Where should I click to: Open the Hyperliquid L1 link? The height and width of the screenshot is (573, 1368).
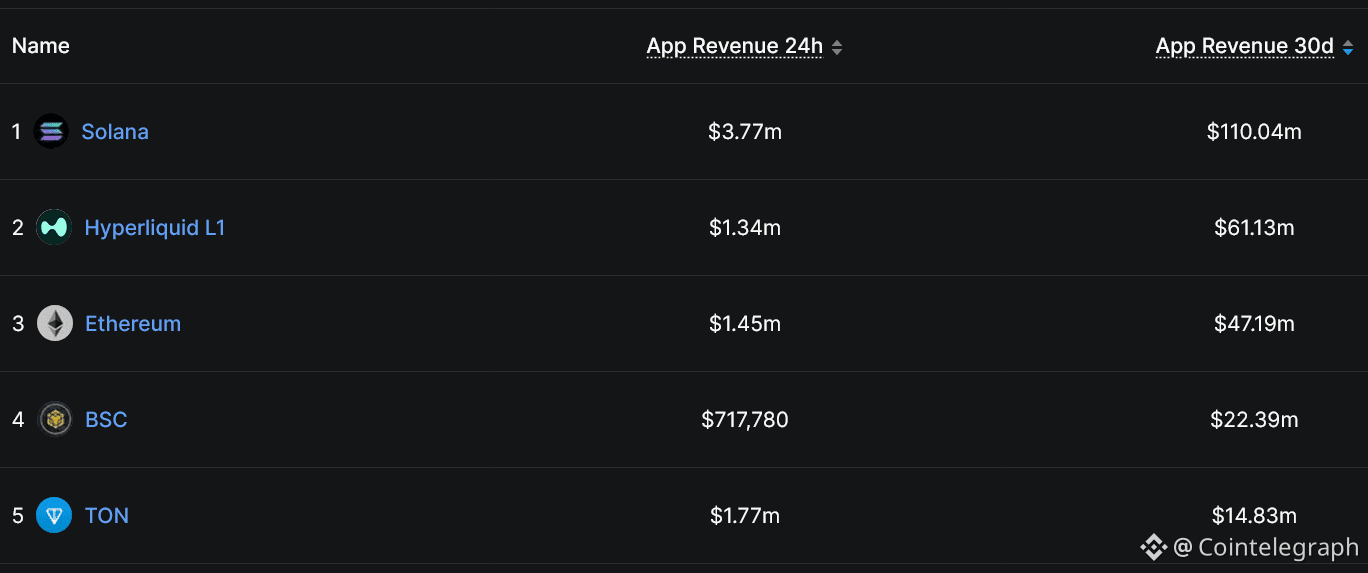pos(155,228)
